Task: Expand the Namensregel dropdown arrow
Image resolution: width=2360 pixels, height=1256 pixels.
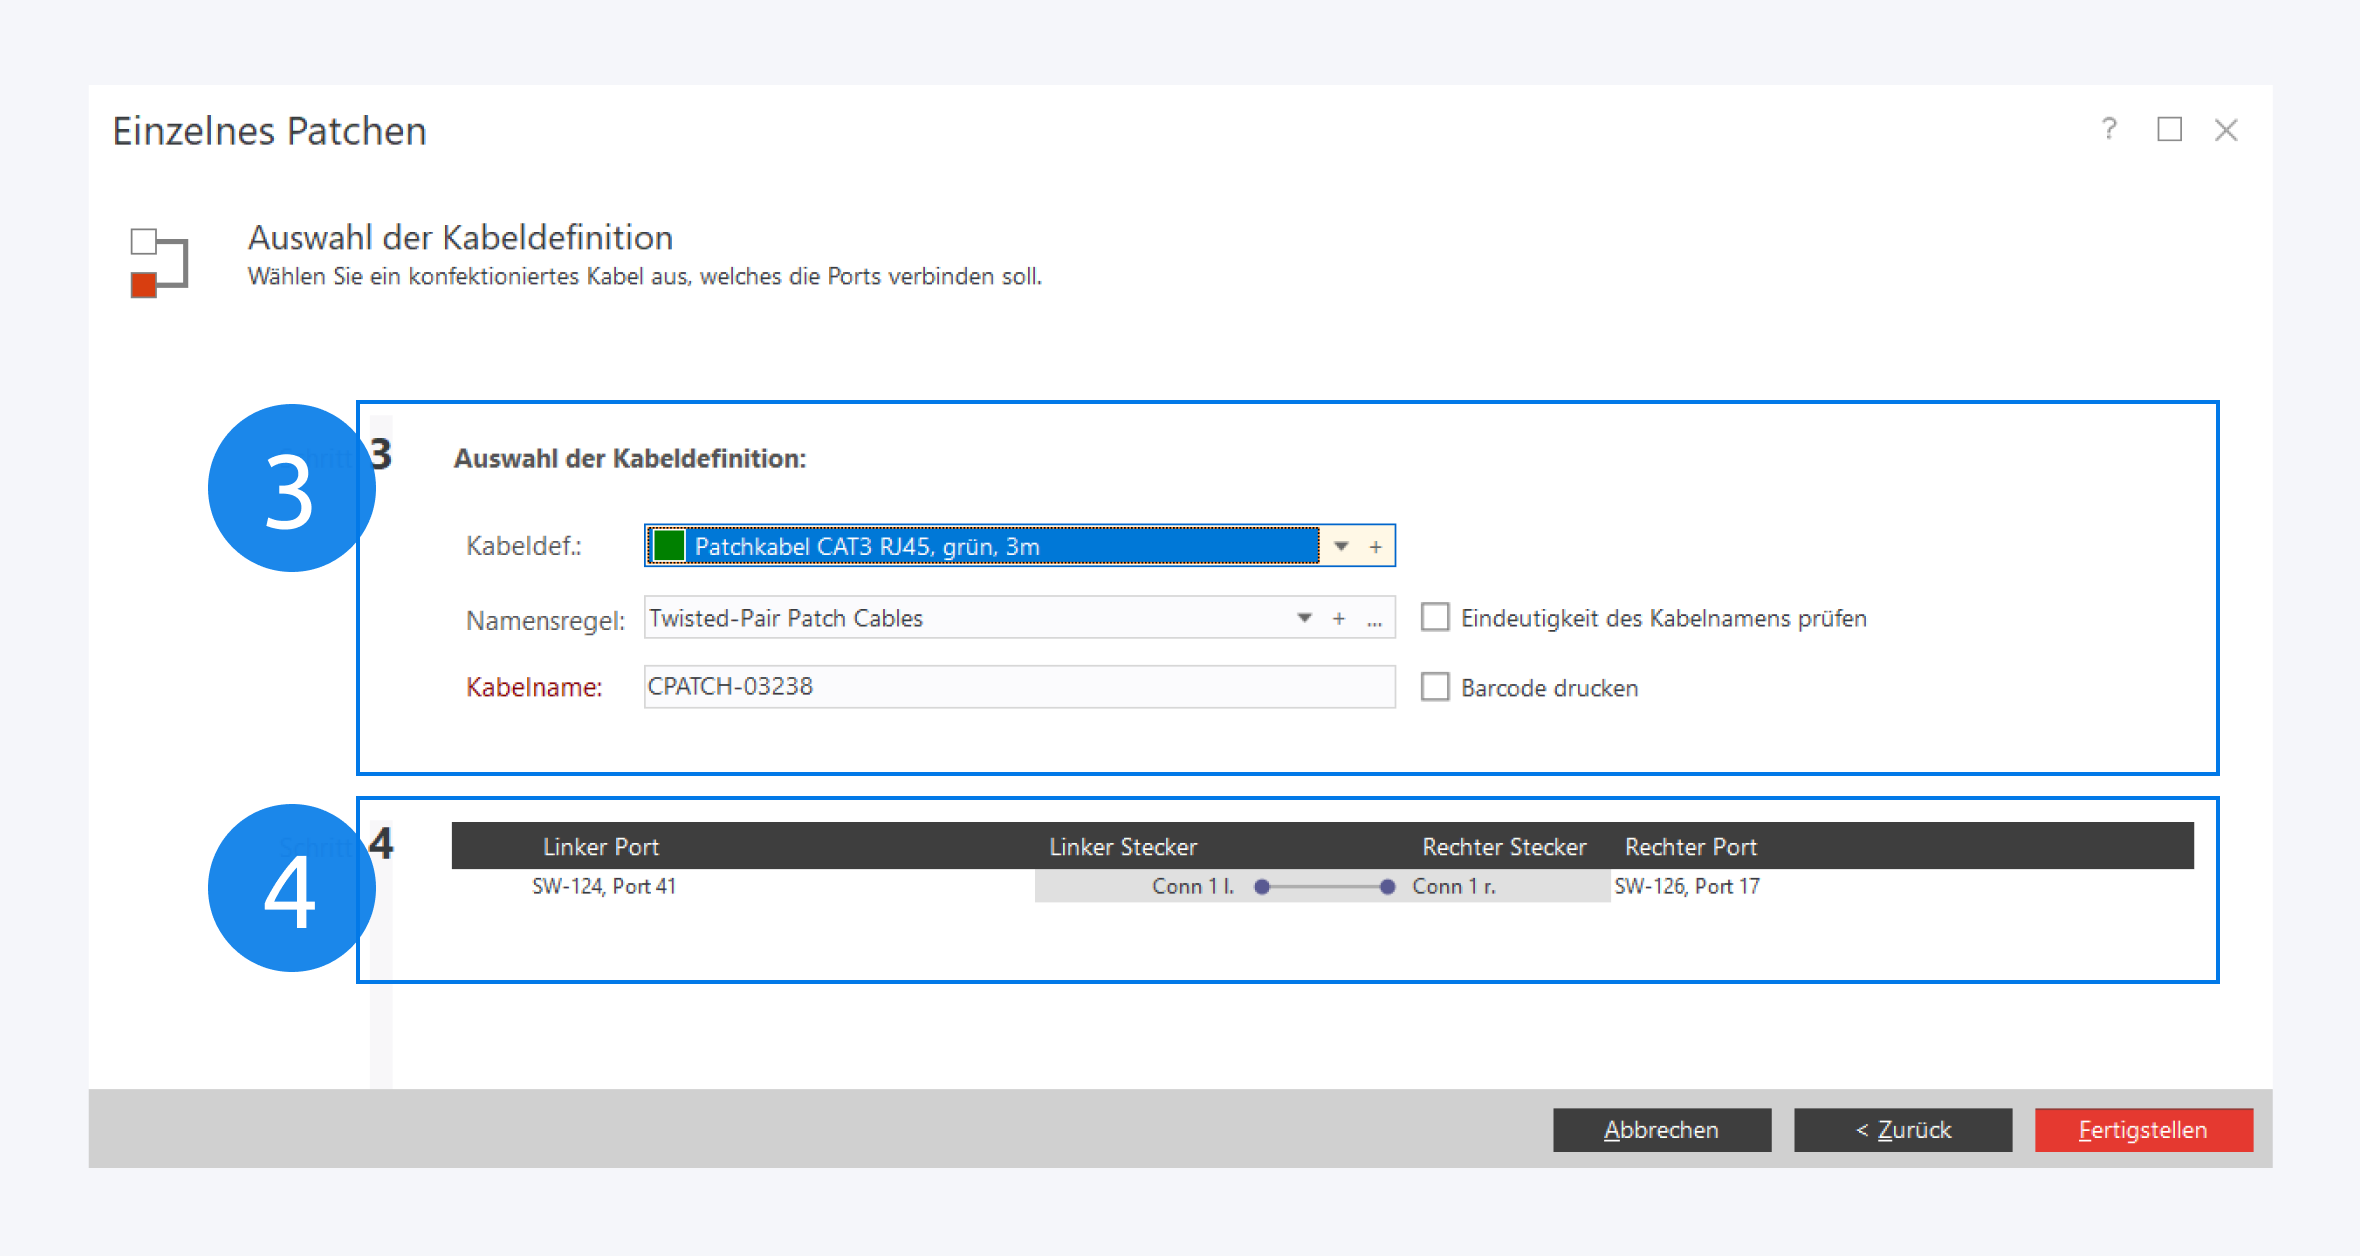Action: (1304, 618)
